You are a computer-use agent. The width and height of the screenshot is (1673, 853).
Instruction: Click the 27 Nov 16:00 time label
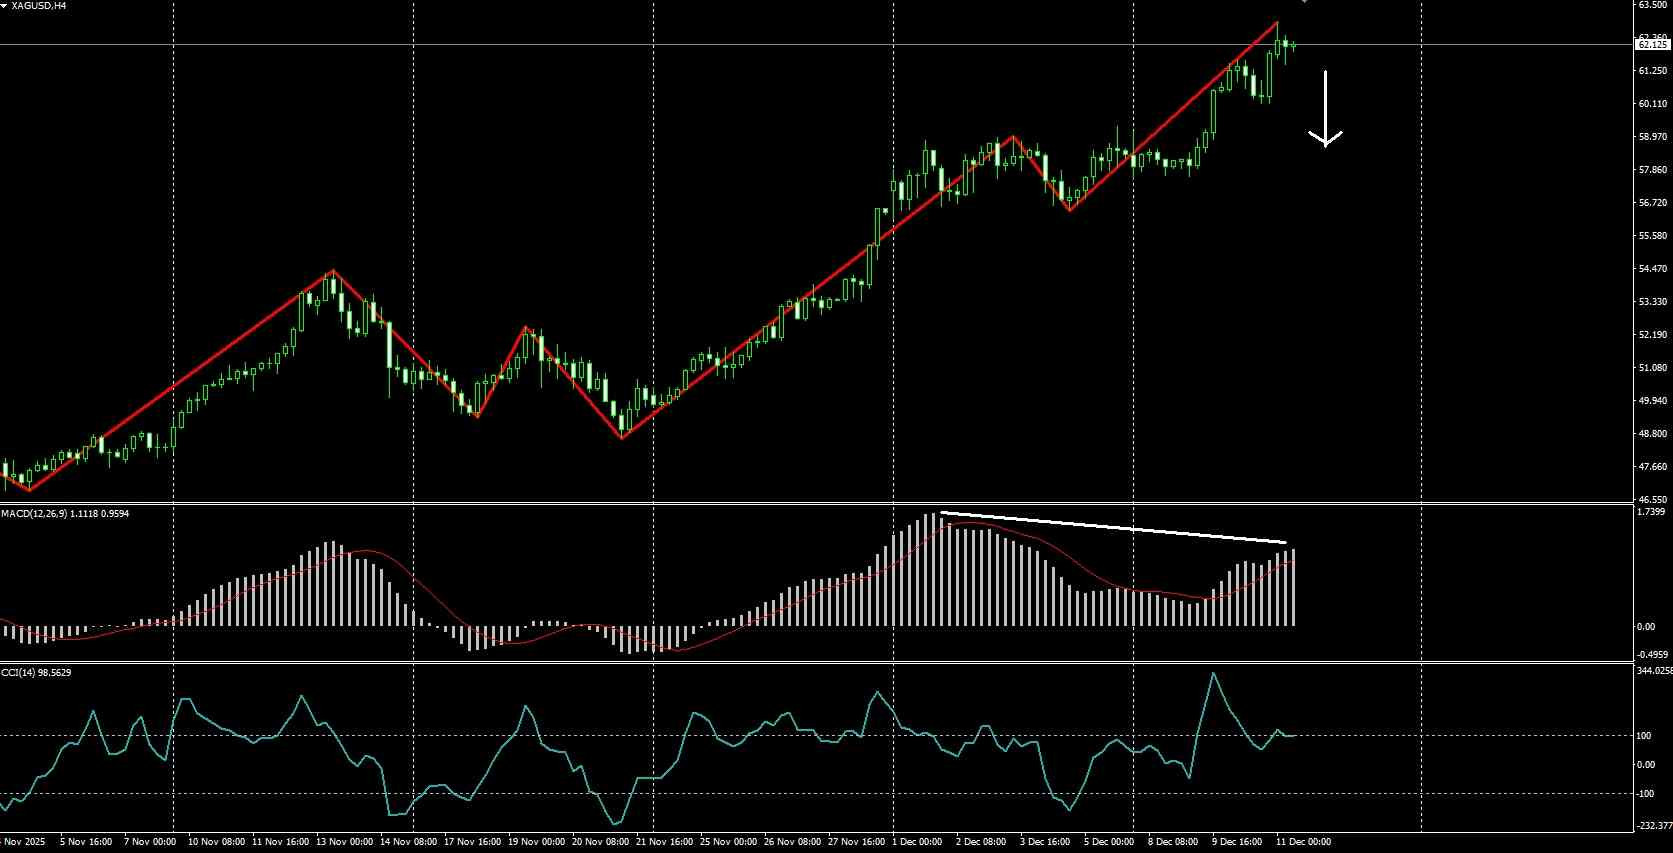pos(857,842)
